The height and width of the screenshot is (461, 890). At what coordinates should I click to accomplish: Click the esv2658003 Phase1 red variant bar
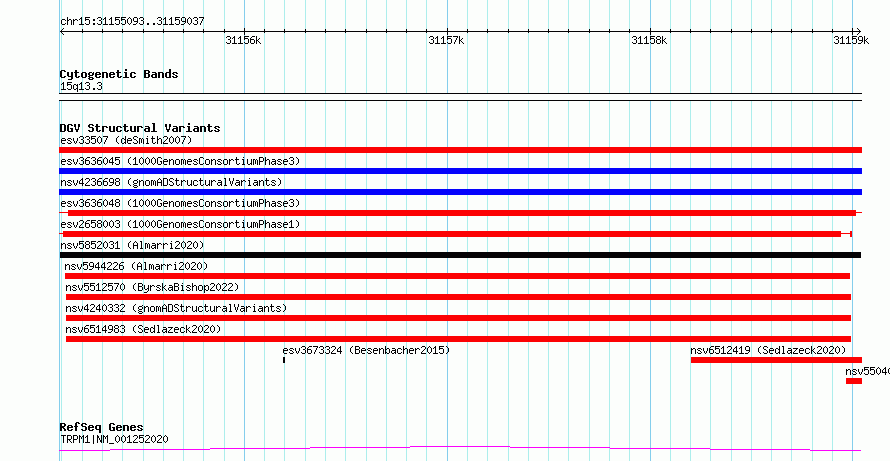pos(456,234)
